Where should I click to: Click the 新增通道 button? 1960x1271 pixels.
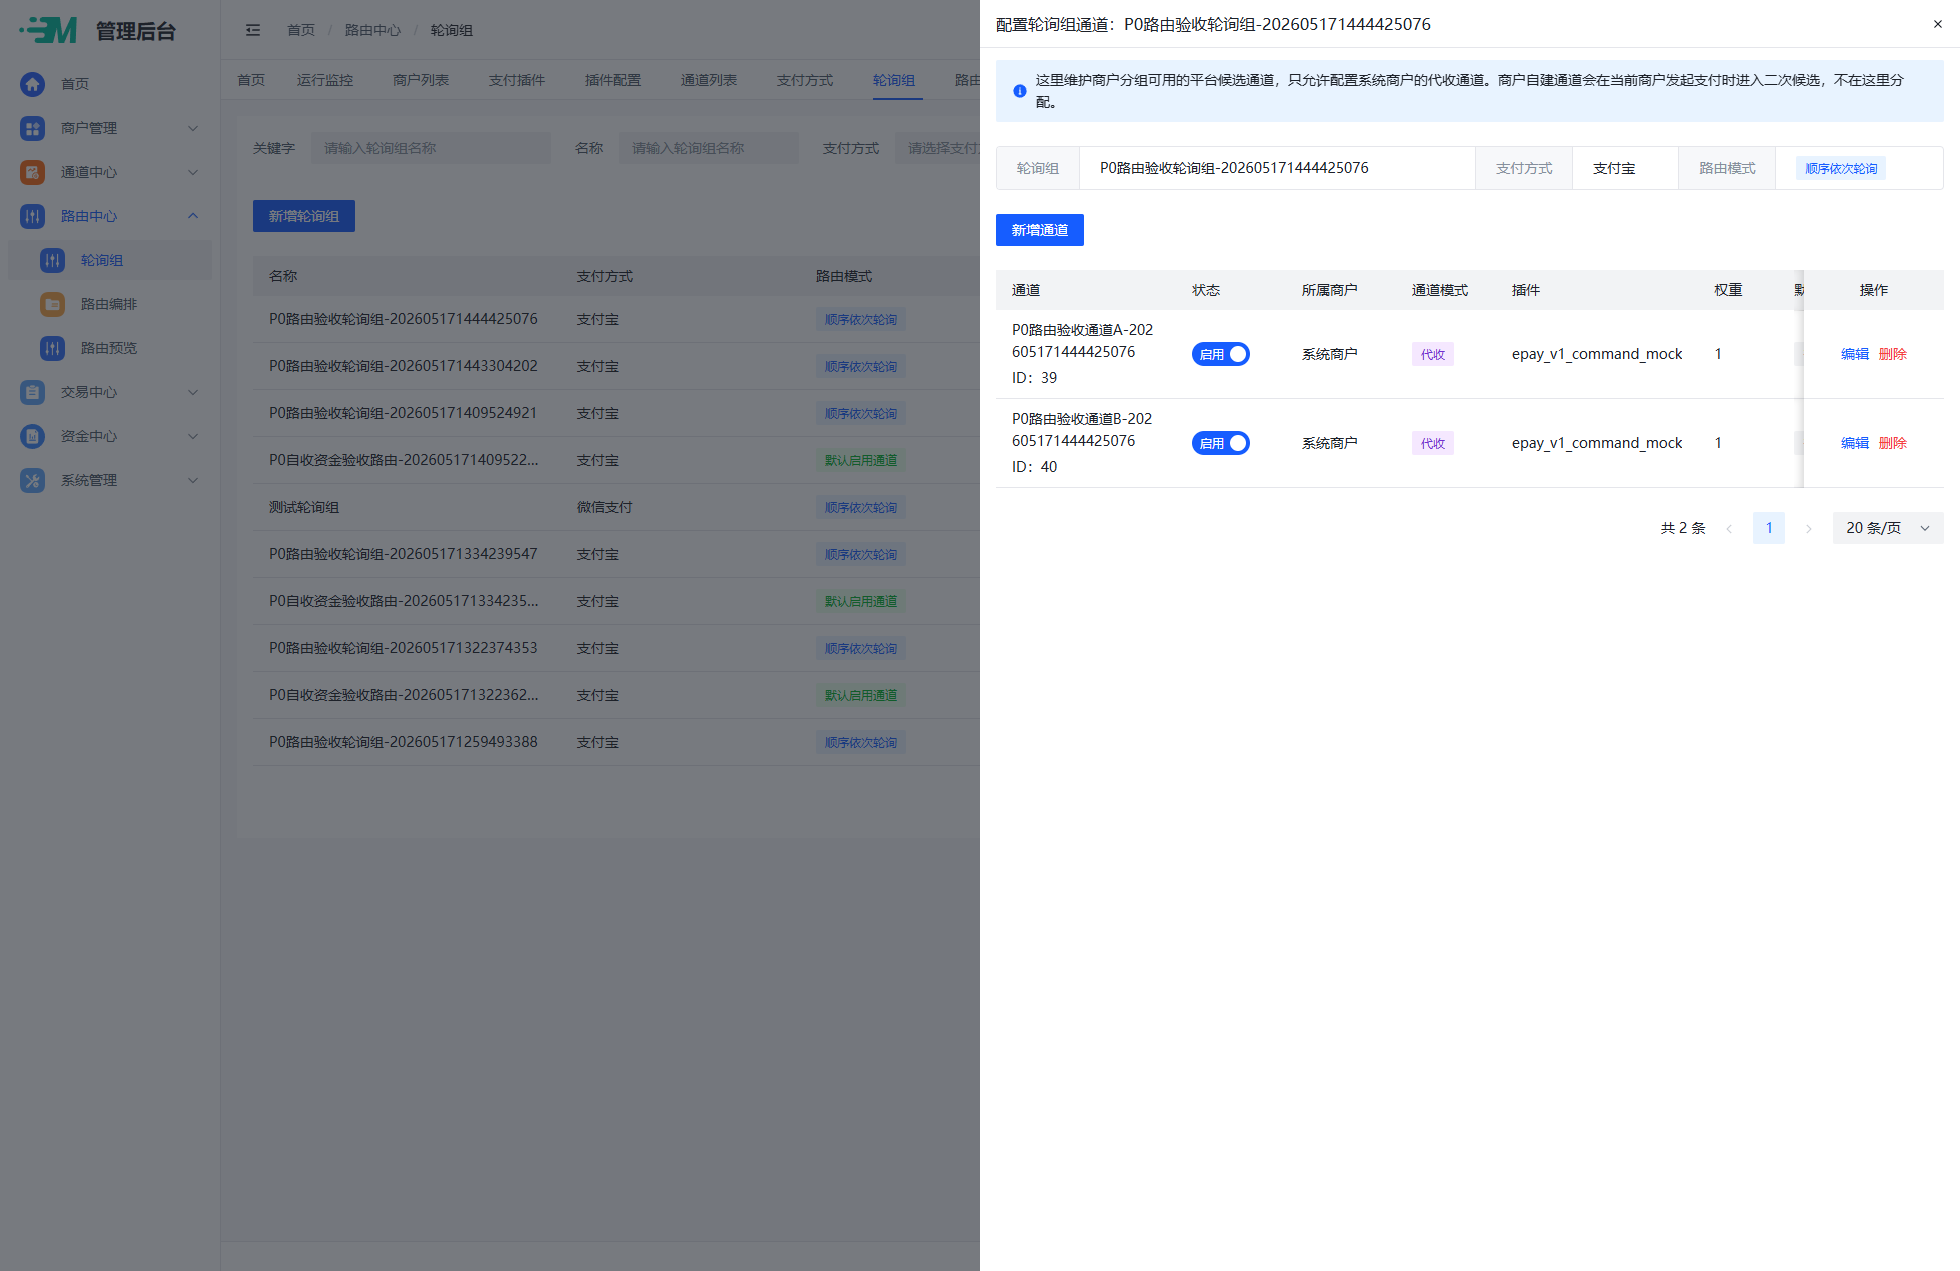[1039, 230]
